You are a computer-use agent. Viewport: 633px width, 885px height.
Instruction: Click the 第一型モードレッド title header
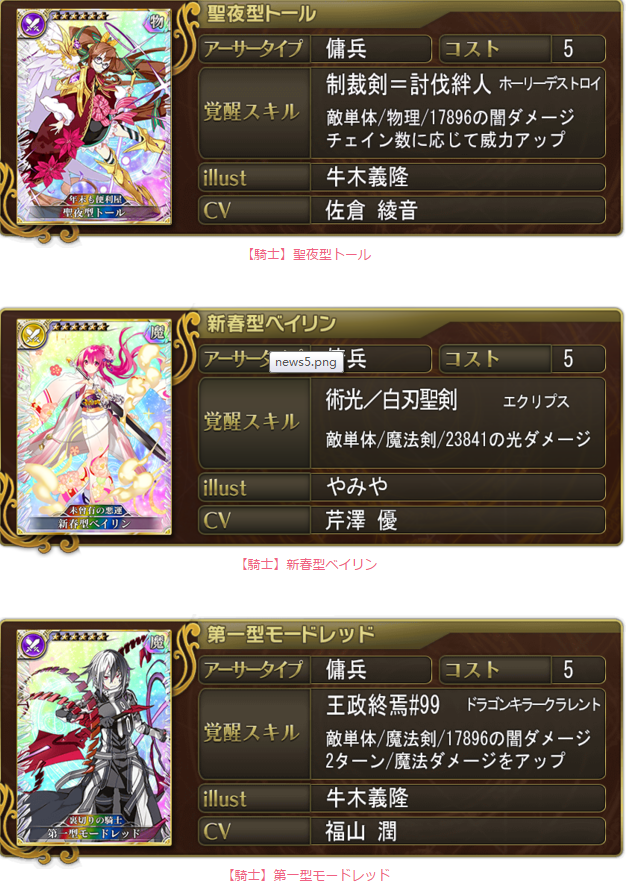(x=291, y=634)
